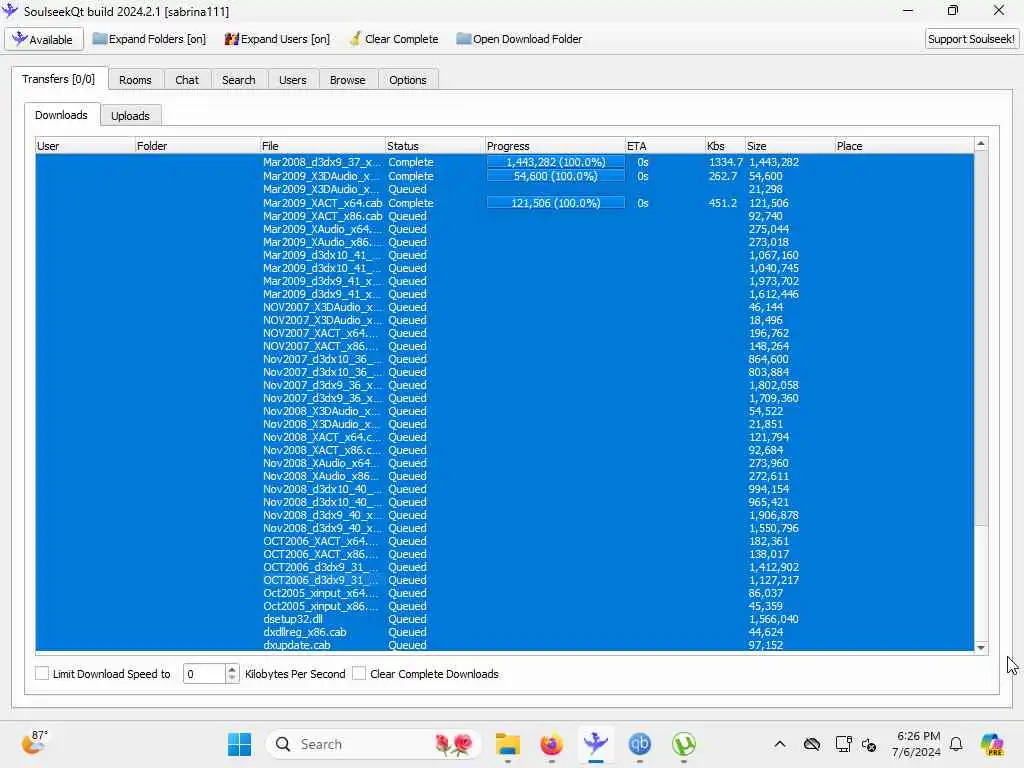The width and height of the screenshot is (1024, 768).
Task: Select the Mar2009_XACT_x86.cab file row
Action: tap(504, 216)
